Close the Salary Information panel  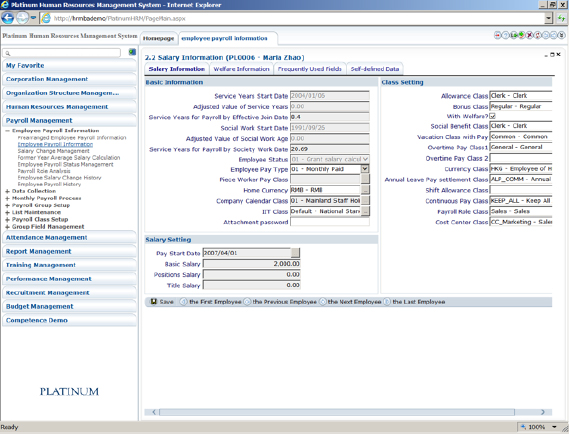point(558,54)
